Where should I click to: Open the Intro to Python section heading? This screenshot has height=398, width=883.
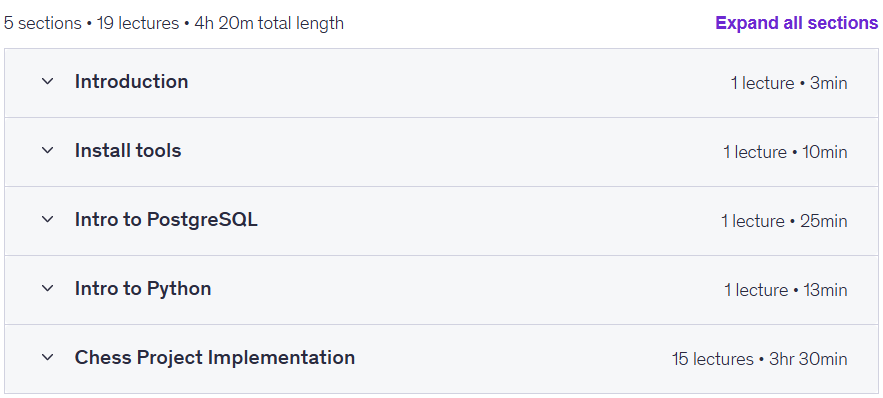click(143, 288)
